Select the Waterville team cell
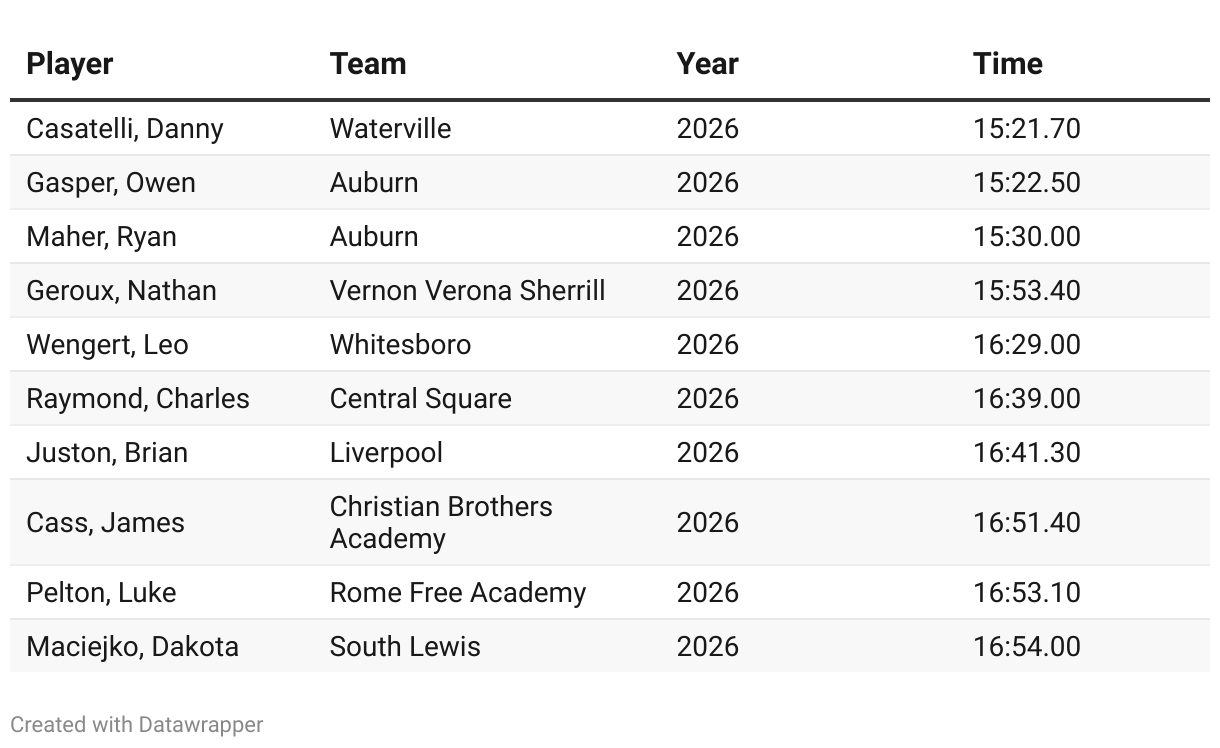 390,129
